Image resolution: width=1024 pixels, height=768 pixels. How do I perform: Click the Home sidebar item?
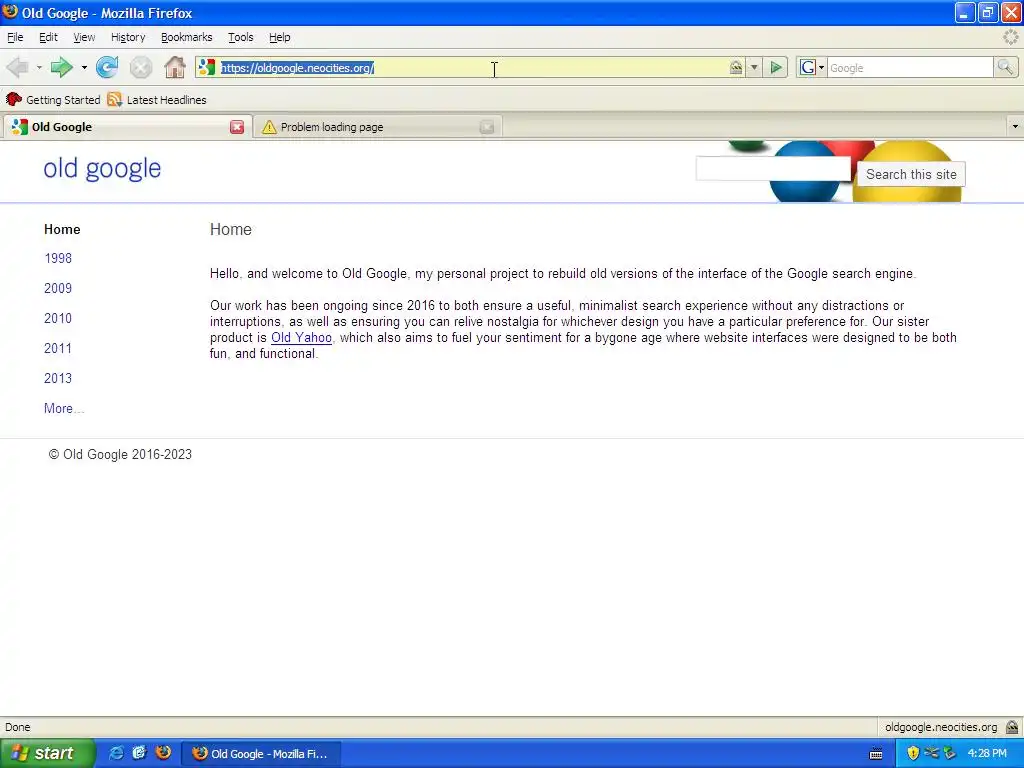62,229
